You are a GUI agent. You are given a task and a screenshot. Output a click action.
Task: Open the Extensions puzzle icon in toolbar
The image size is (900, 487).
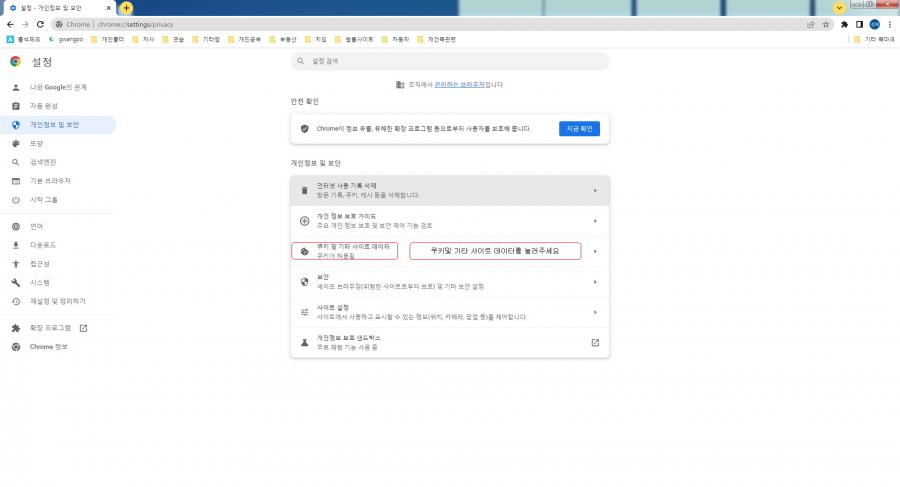pyautogui.click(x=845, y=24)
